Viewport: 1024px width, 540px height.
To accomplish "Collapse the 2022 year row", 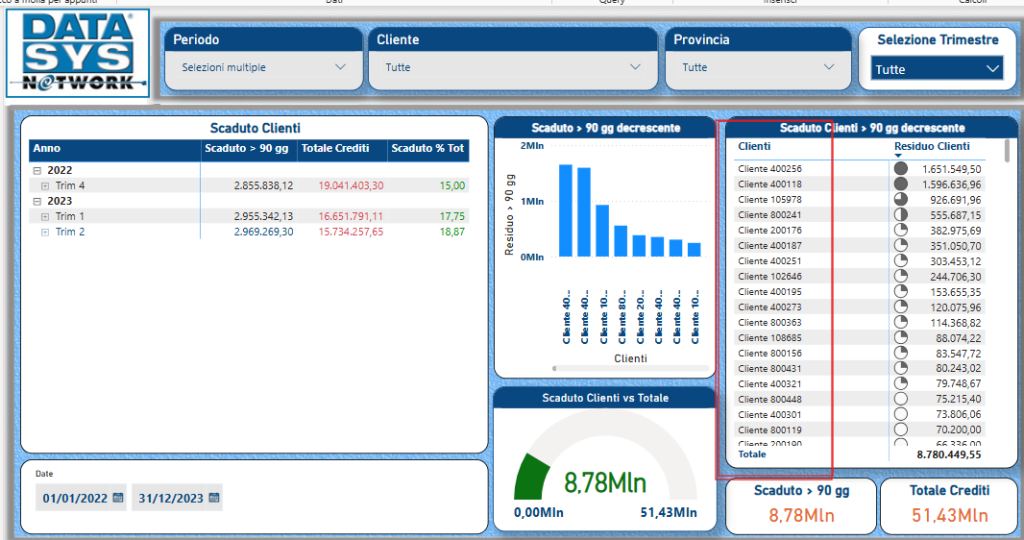I will pos(37,171).
